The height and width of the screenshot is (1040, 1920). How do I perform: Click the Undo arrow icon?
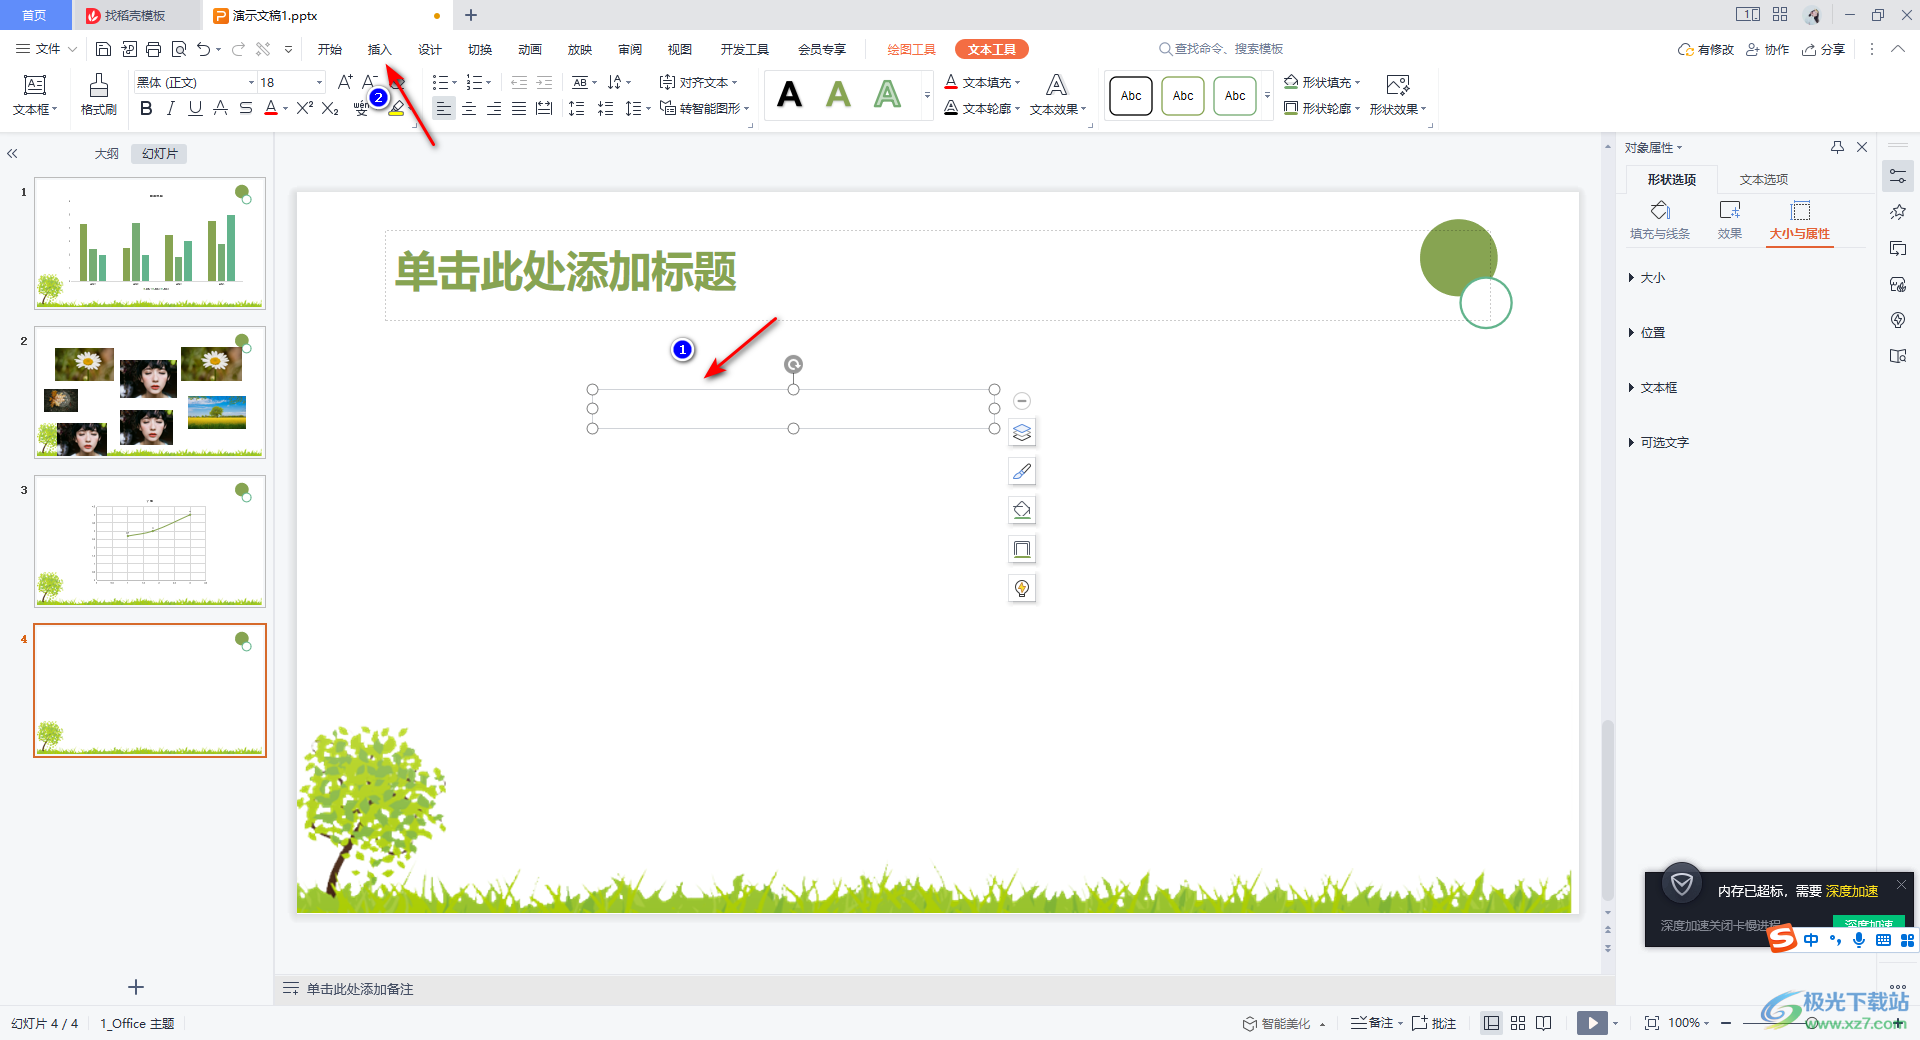pos(204,49)
